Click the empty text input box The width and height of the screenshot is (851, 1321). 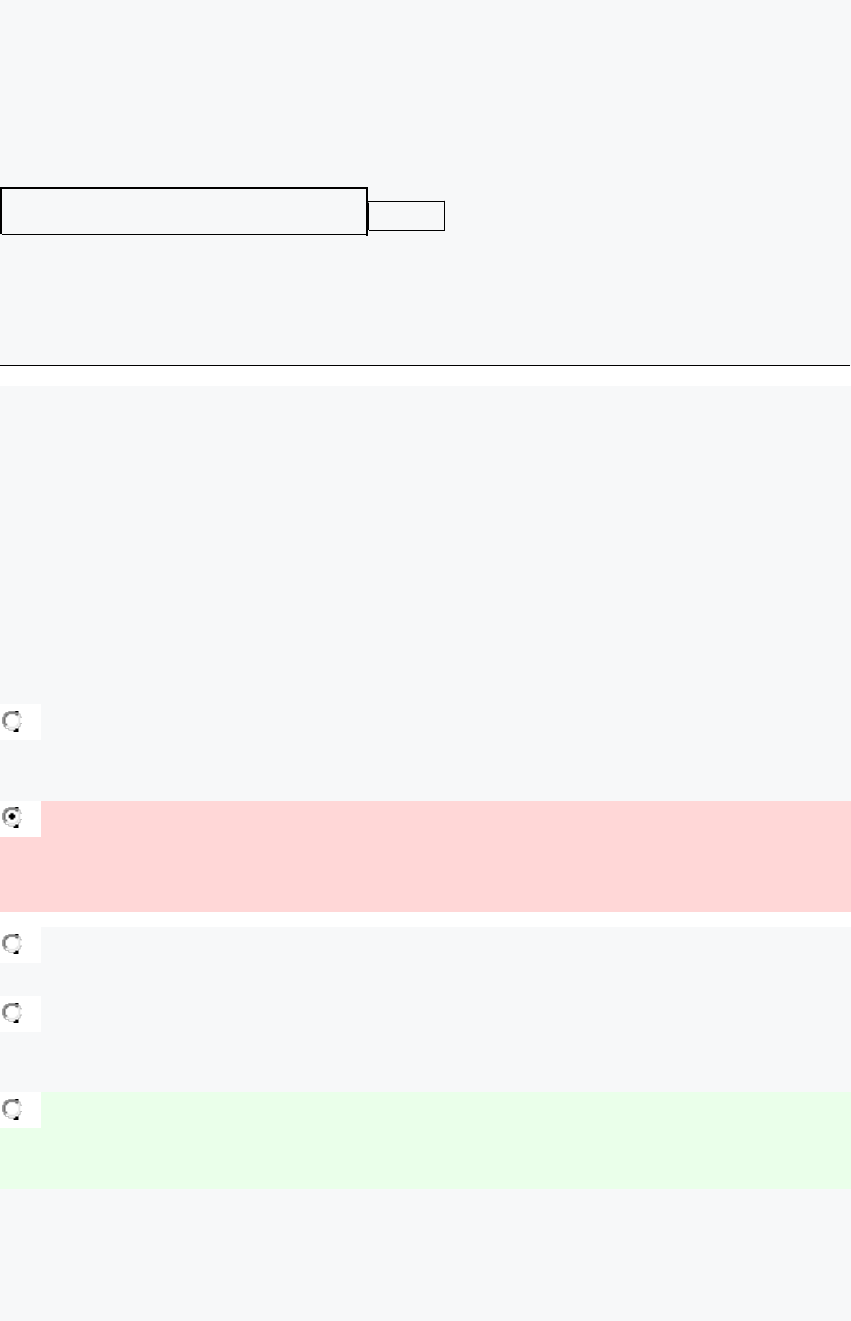click(x=184, y=211)
